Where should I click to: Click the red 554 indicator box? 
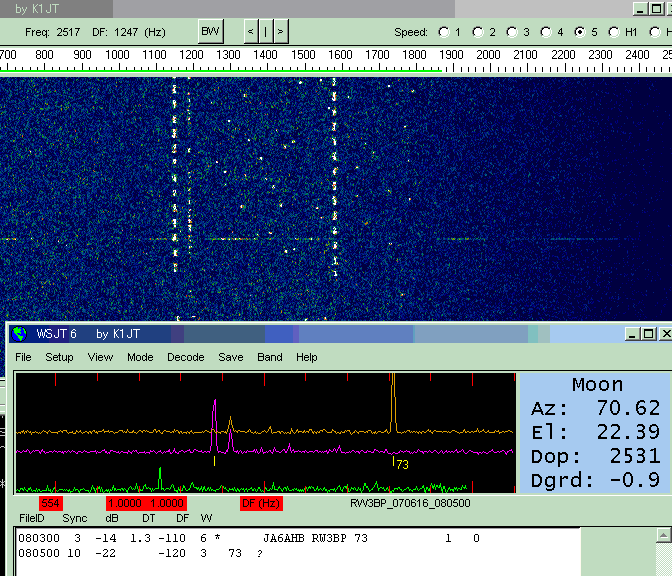[x=51, y=503]
